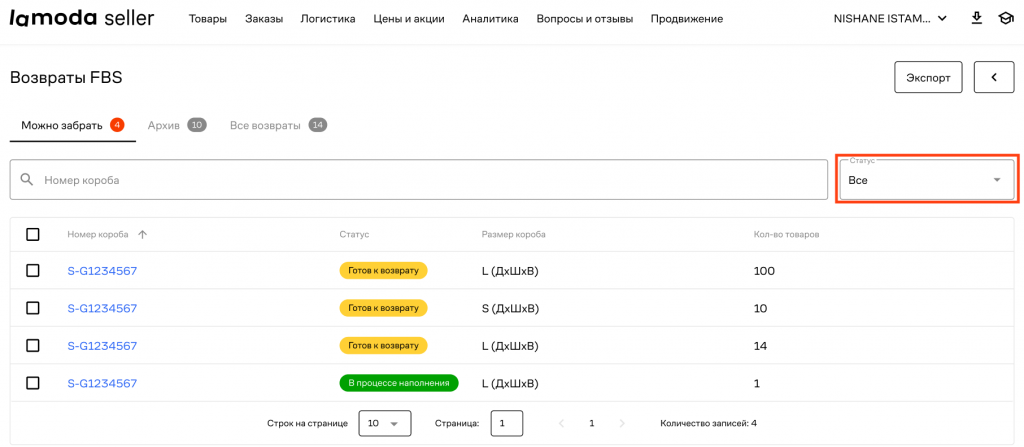Open the graduation cap training icon
The image size is (1024, 447).
point(1005,19)
